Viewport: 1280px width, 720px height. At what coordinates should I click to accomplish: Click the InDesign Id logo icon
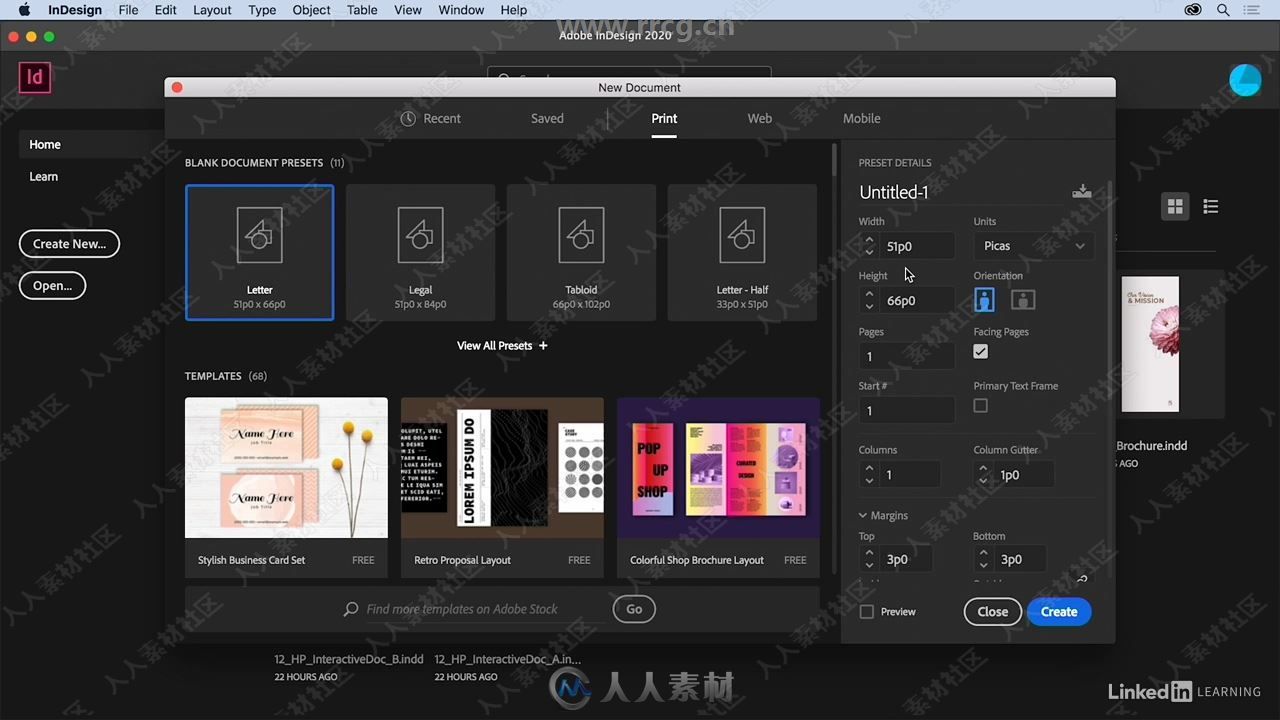(35, 76)
